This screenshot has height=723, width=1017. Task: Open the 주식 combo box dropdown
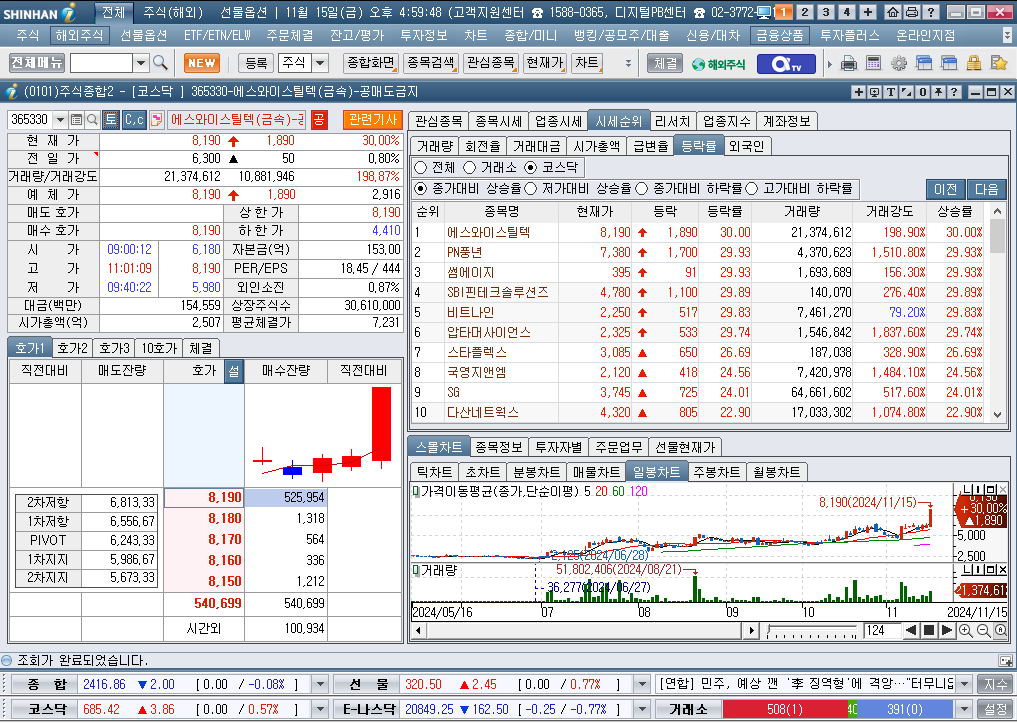coord(320,63)
